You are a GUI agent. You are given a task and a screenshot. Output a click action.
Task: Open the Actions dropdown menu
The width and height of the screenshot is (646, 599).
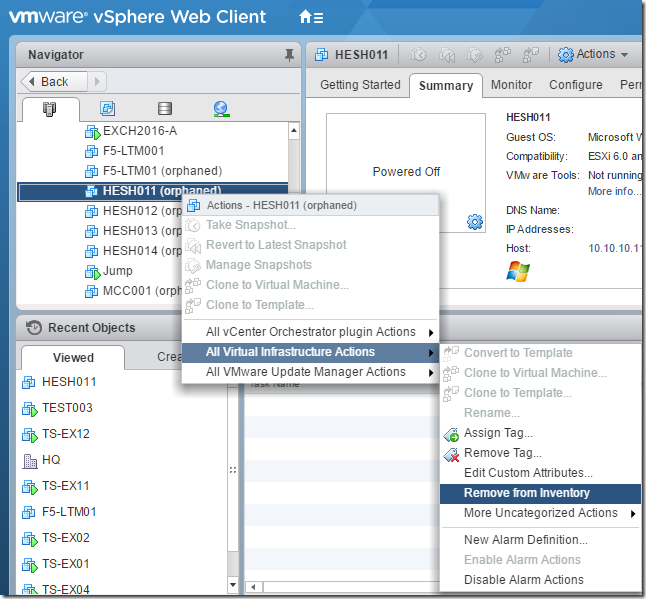click(593, 54)
